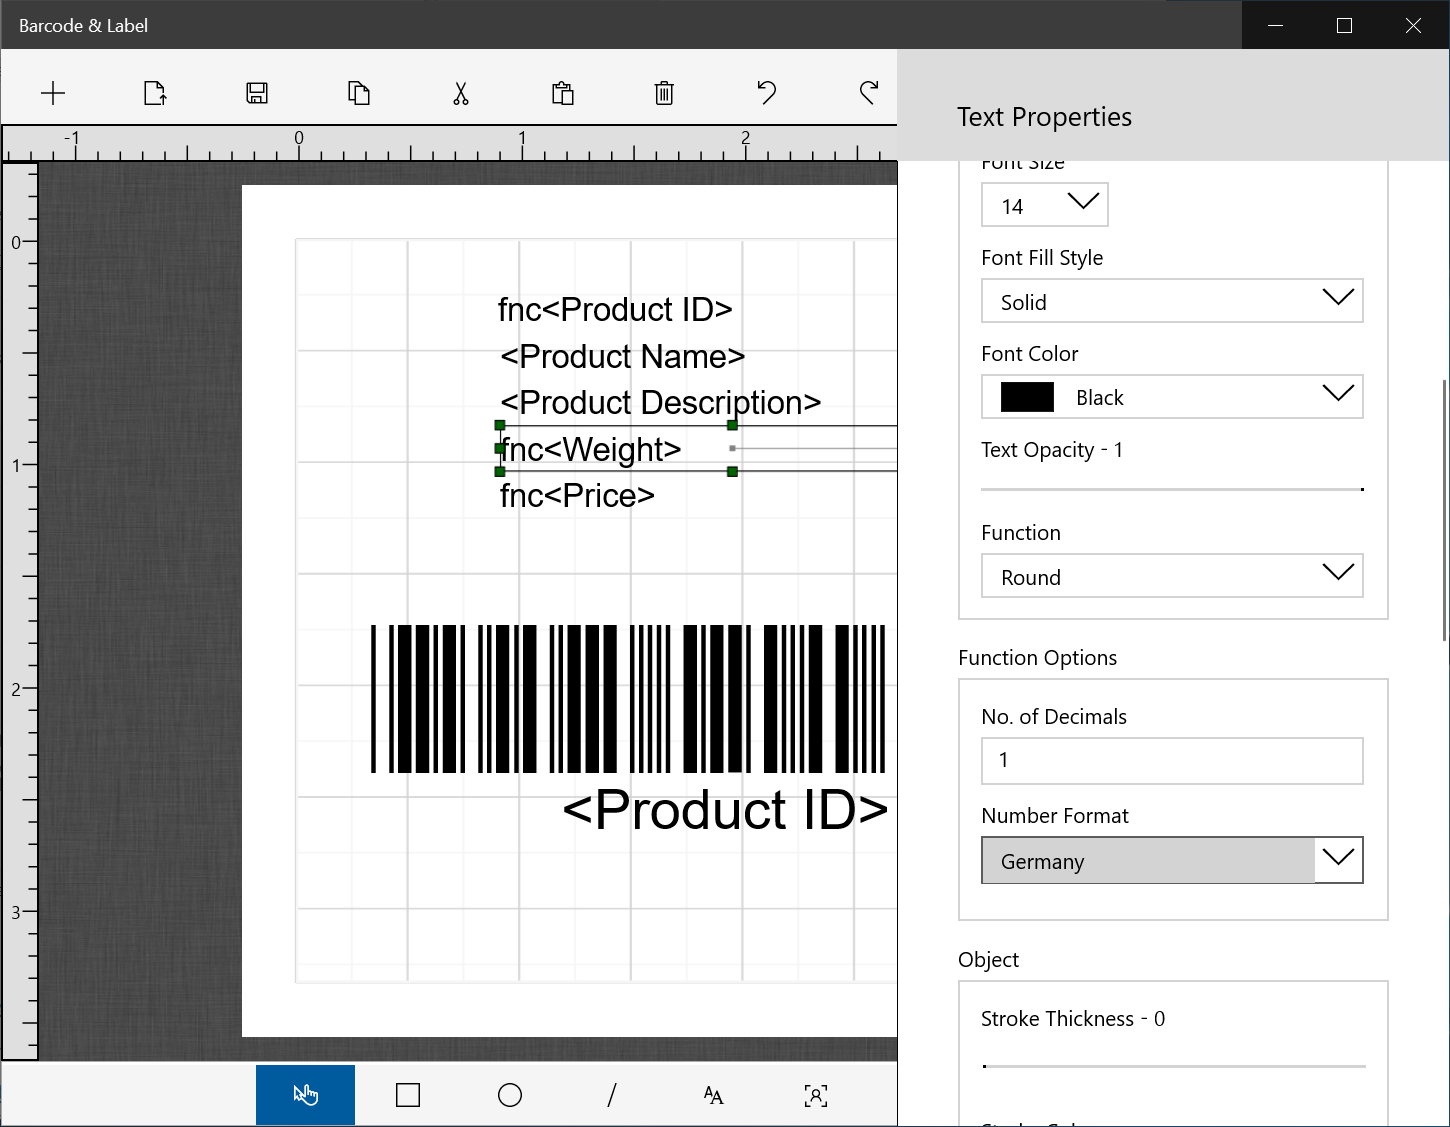Screen dimensions: 1450x1127
Task: Save the label with the floppy disk icon
Action: pyautogui.click(x=257, y=94)
